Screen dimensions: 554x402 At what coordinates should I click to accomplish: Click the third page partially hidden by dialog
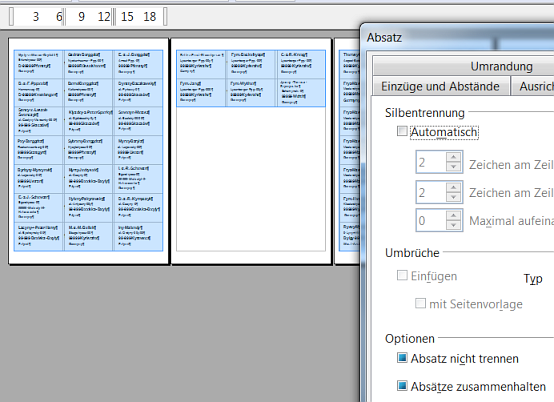(347, 151)
